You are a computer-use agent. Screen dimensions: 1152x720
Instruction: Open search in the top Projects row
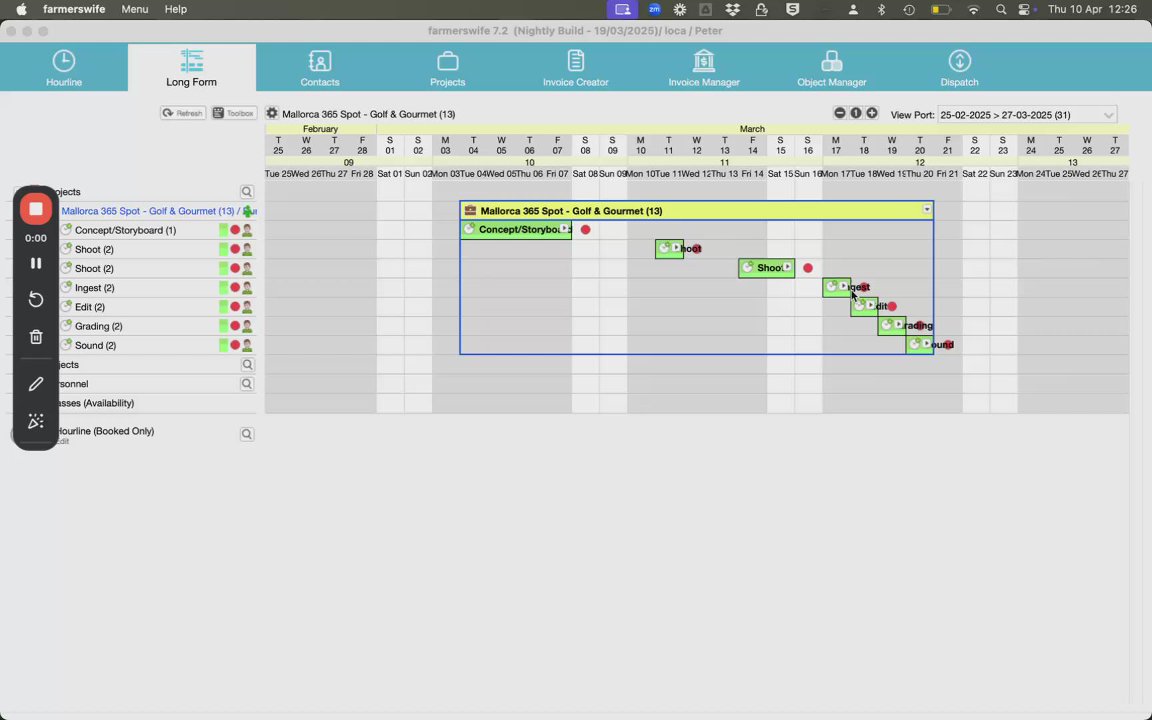tap(247, 192)
